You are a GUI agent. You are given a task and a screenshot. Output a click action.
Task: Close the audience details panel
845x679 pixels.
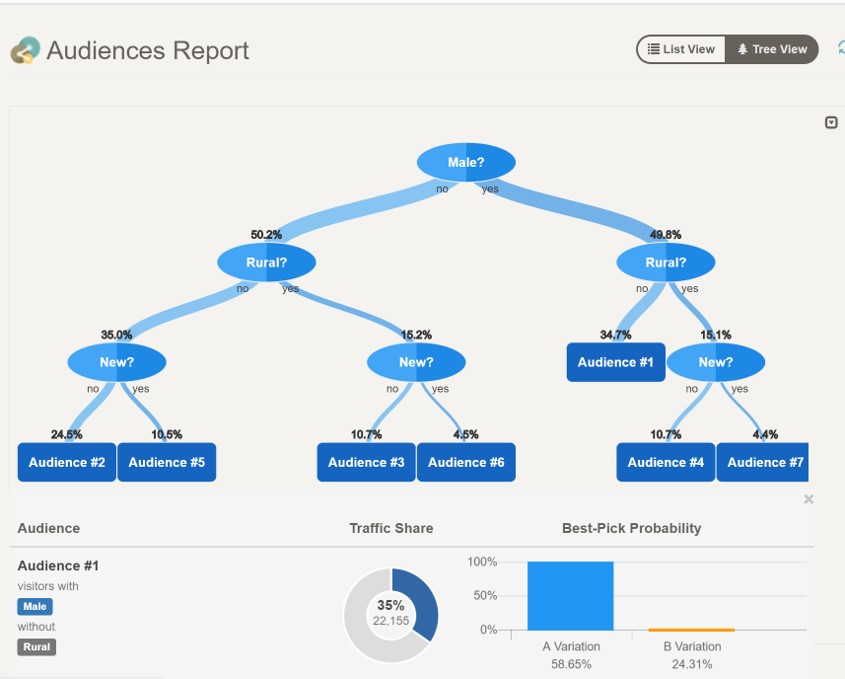pos(809,499)
